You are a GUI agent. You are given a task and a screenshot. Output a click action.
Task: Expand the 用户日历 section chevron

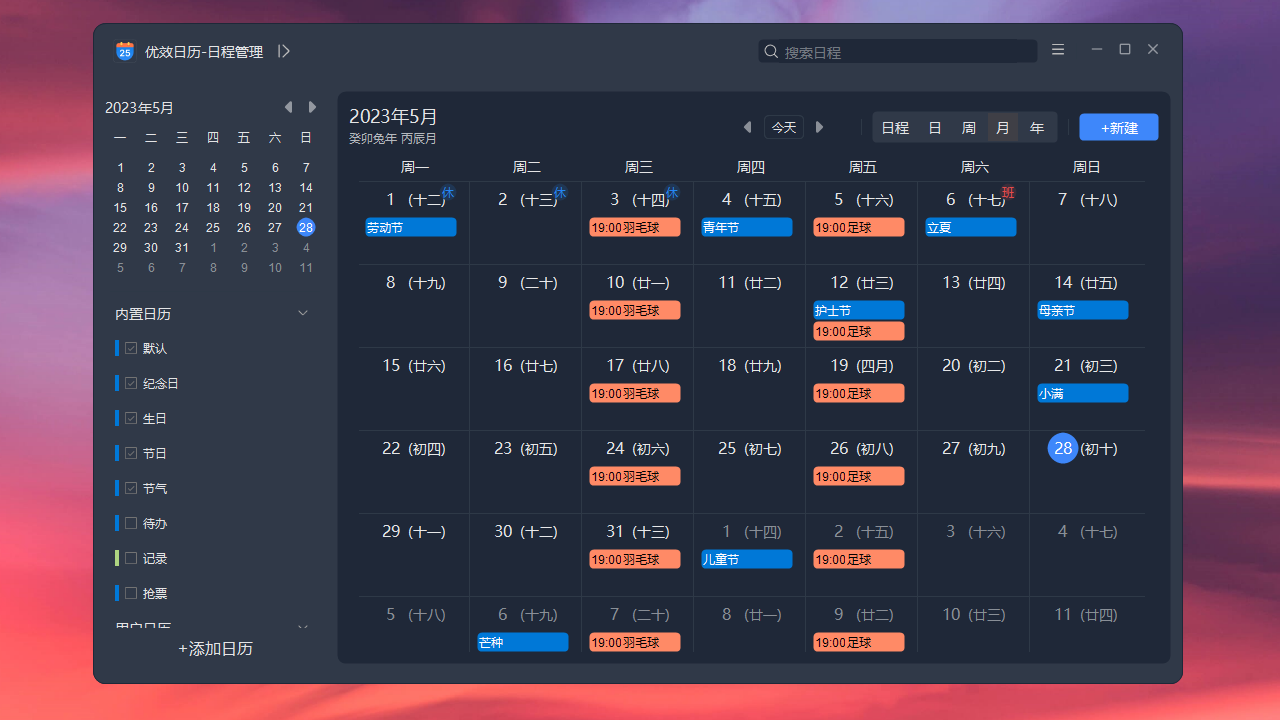[x=303, y=627]
